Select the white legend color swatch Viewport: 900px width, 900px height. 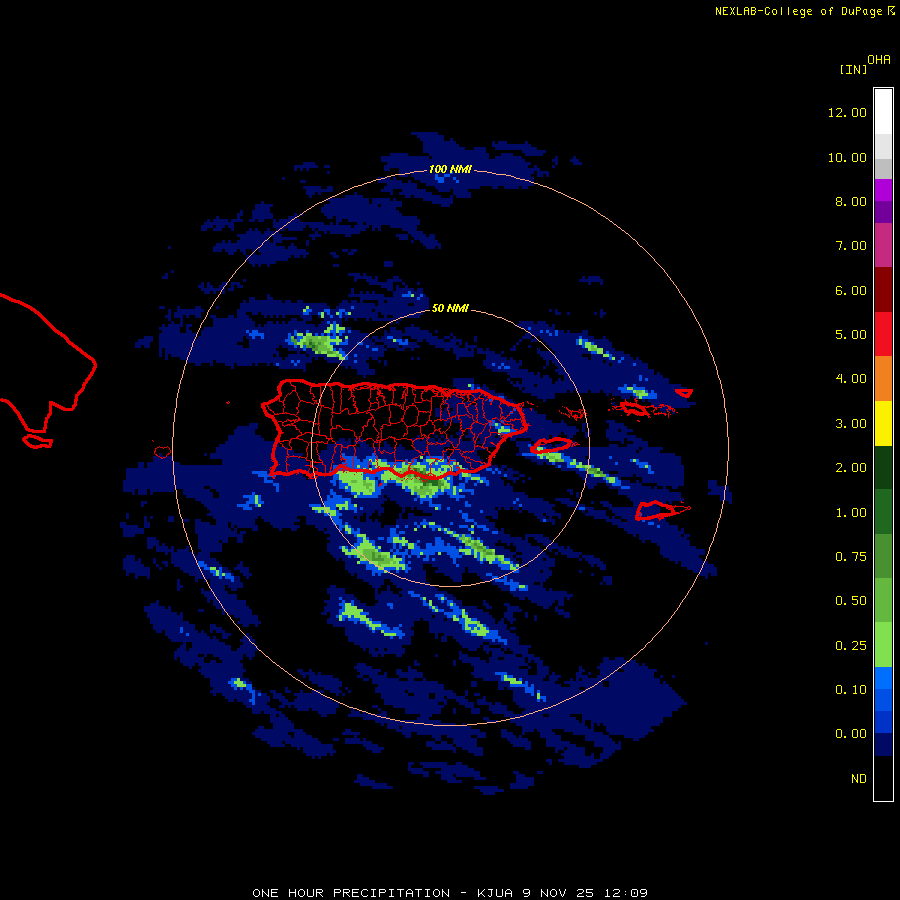[x=883, y=111]
